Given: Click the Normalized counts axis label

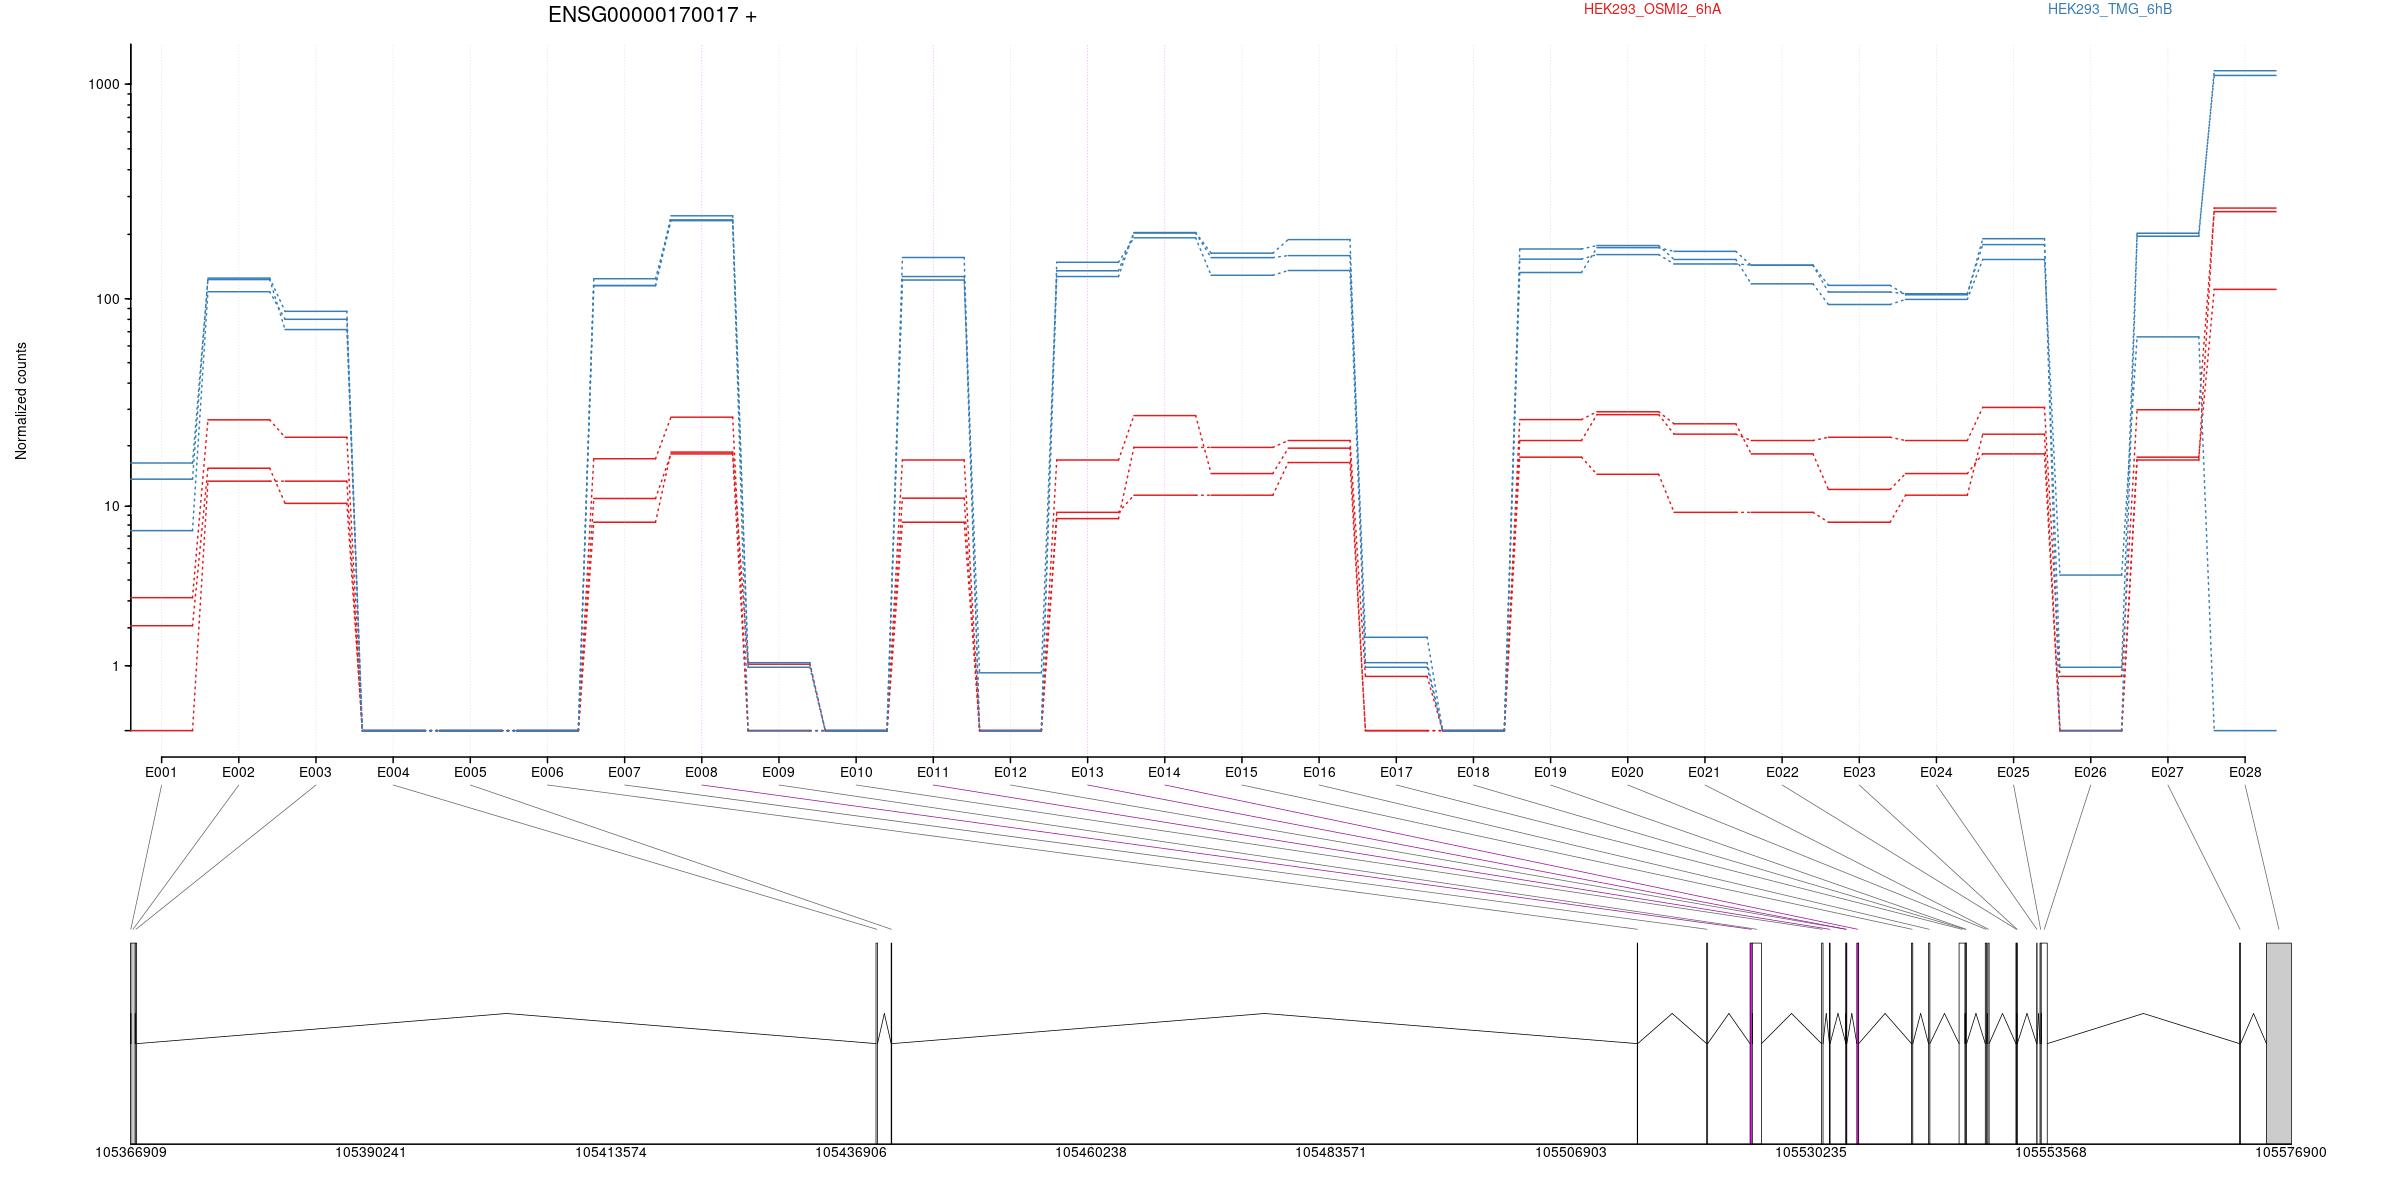Looking at the screenshot, I should click(21, 401).
